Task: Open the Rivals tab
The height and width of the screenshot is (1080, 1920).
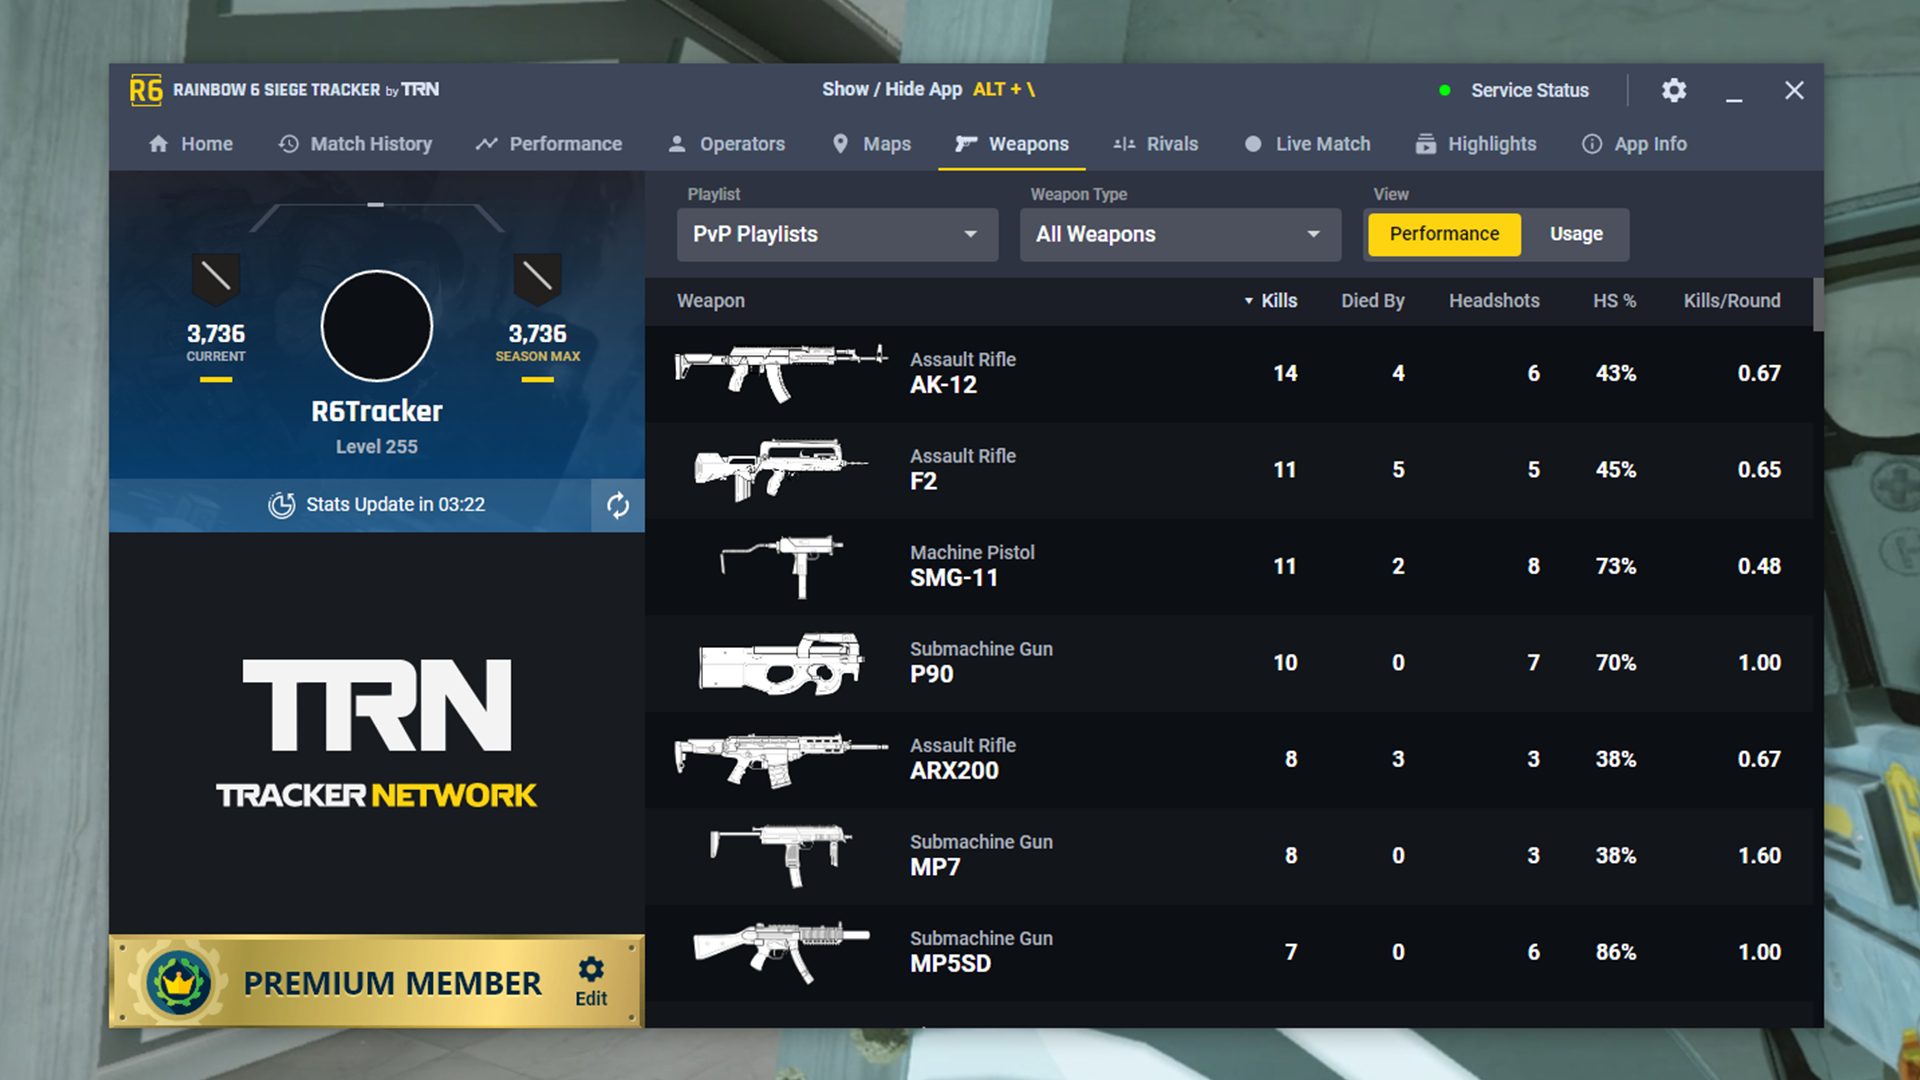Action: coord(1155,144)
